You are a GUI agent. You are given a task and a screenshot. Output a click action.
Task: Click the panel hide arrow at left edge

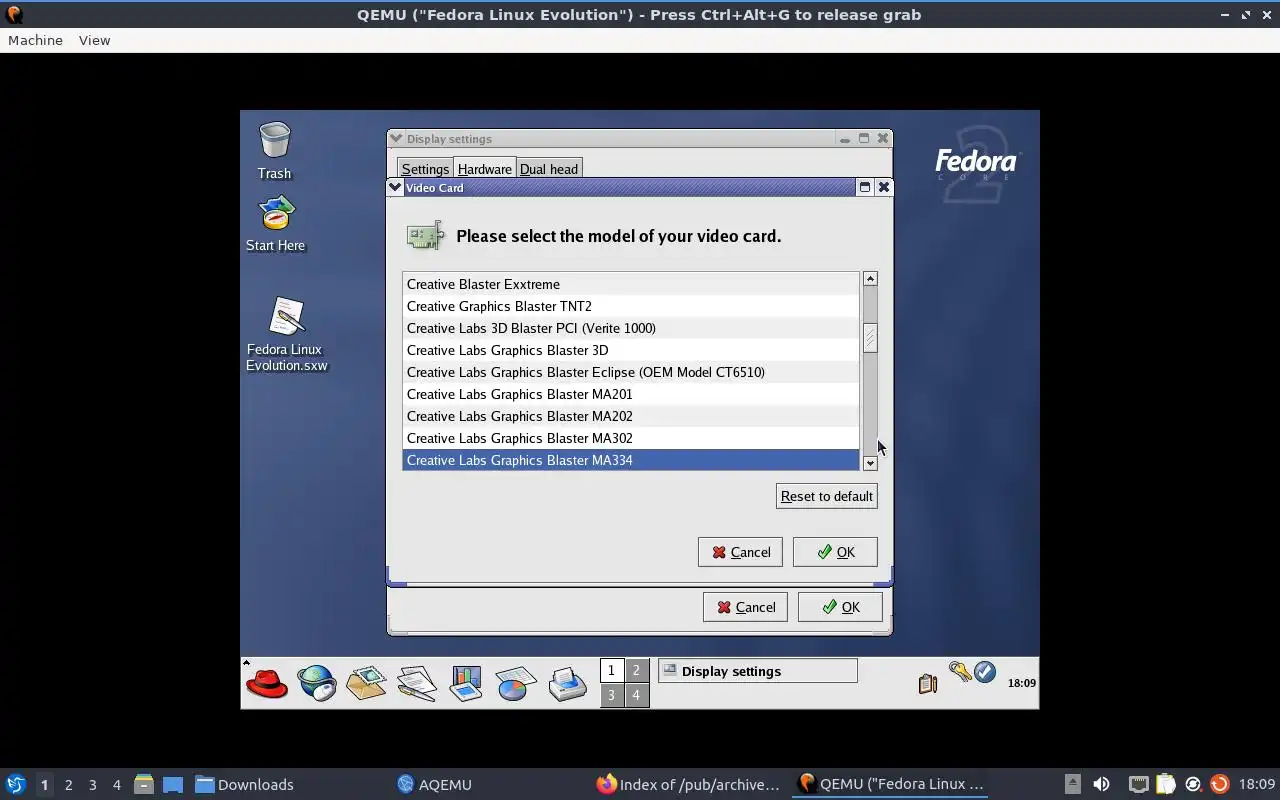click(246, 662)
